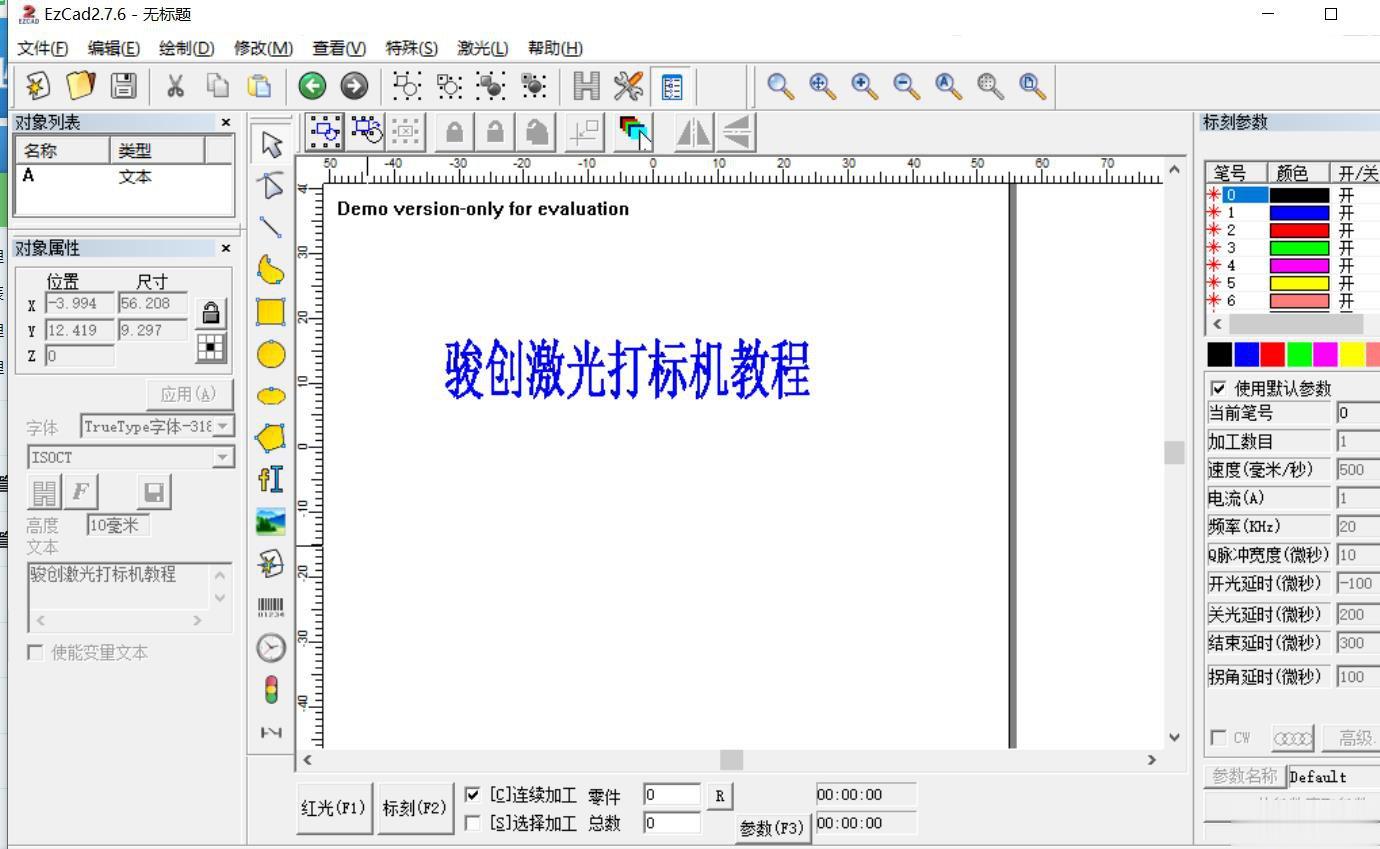Click the speed value field

click(1358, 470)
